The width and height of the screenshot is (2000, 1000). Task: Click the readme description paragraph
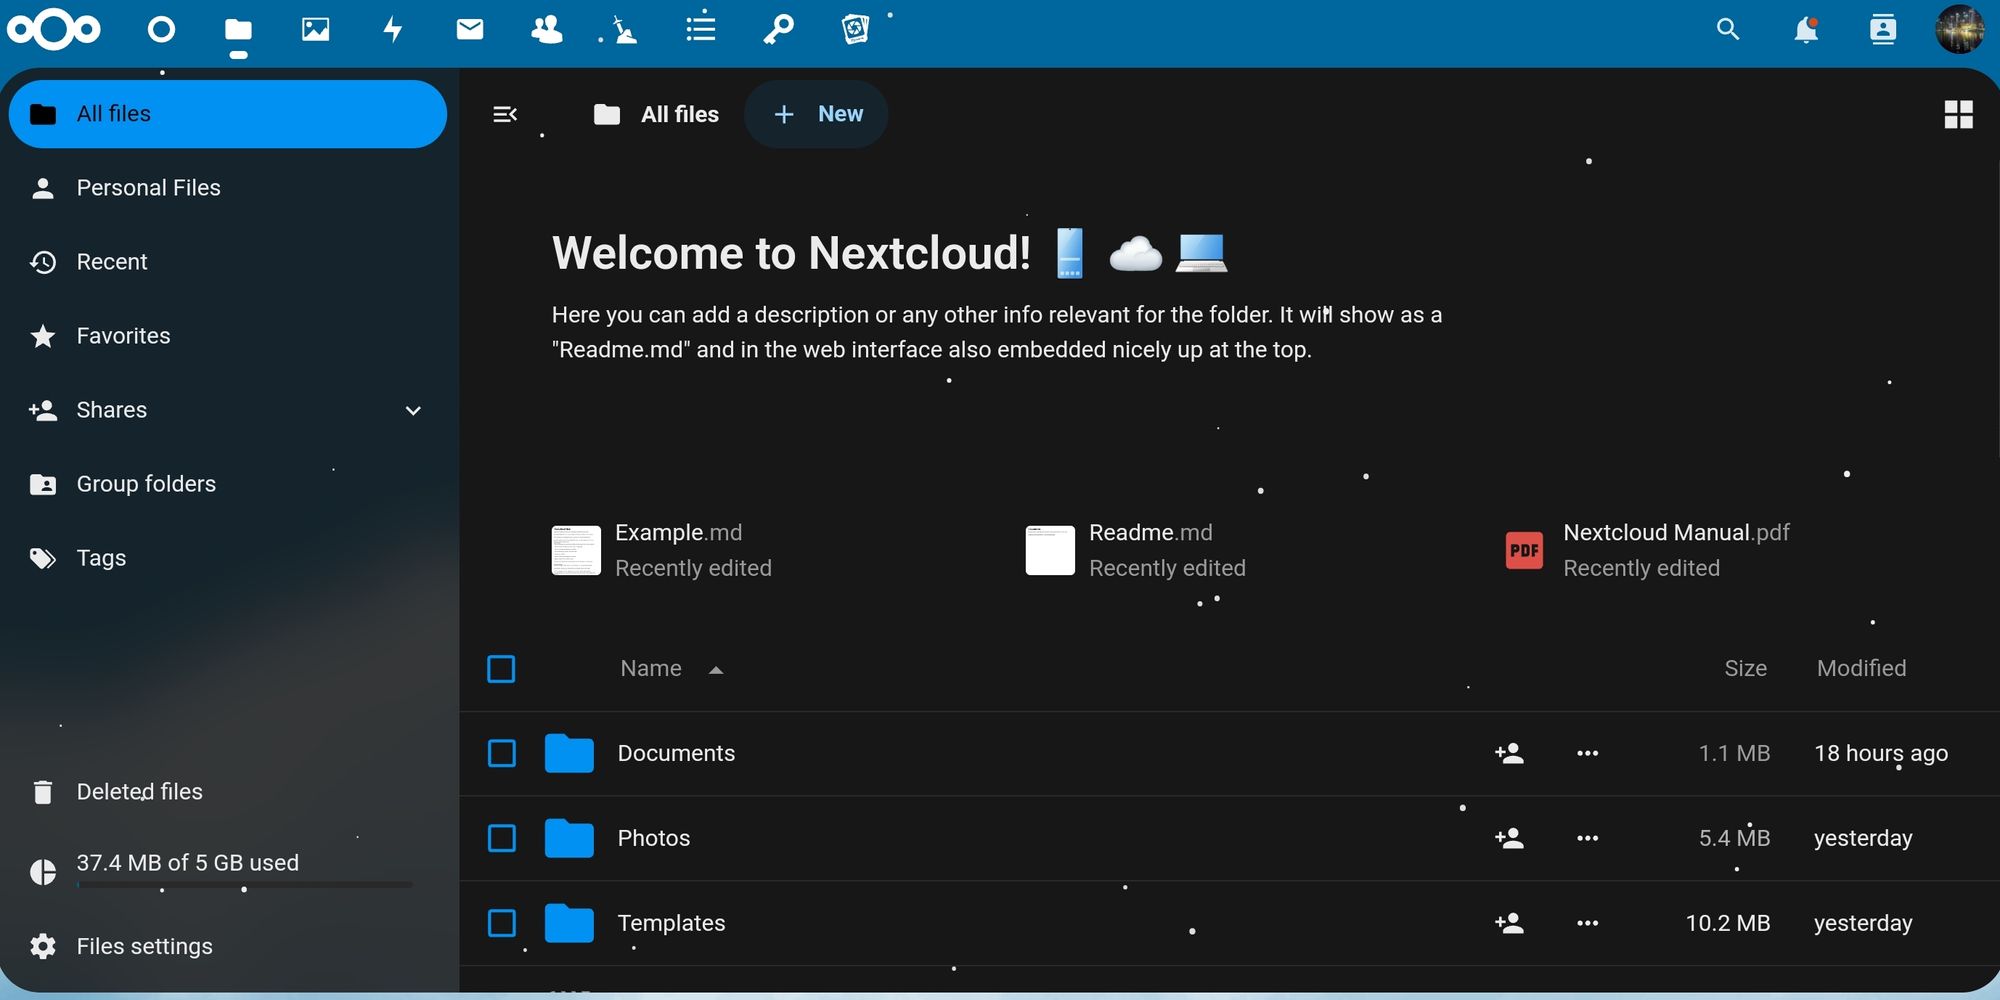996,332
